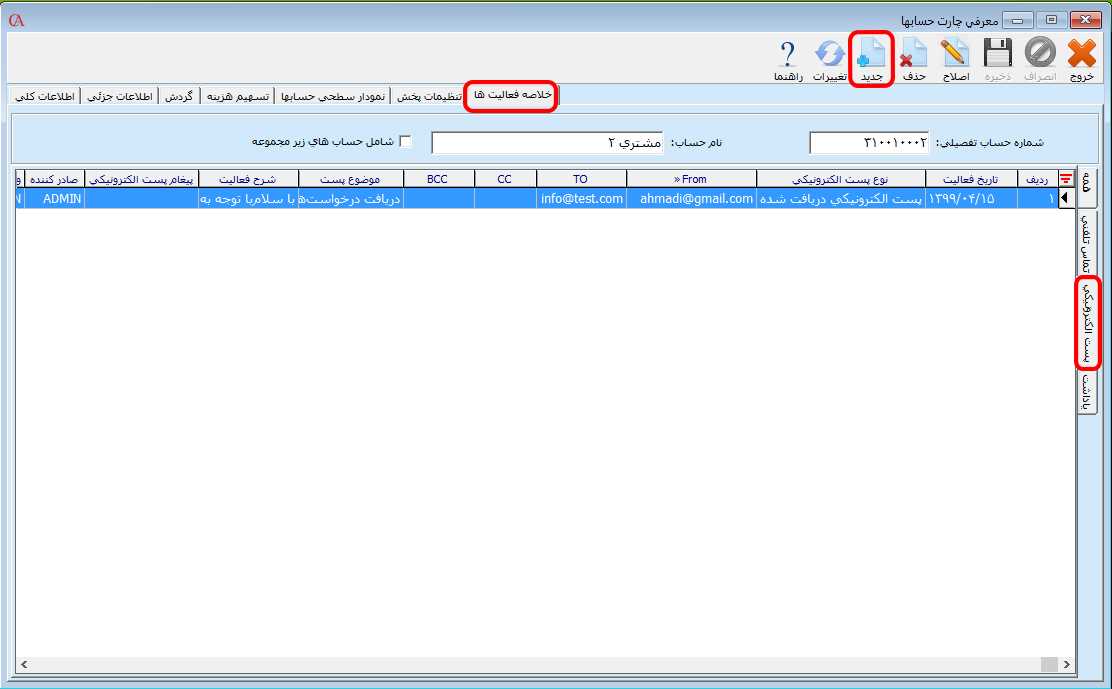Click the اصلاح (Edit) pencil icon
1112x689 pixels.
[955, 54]
